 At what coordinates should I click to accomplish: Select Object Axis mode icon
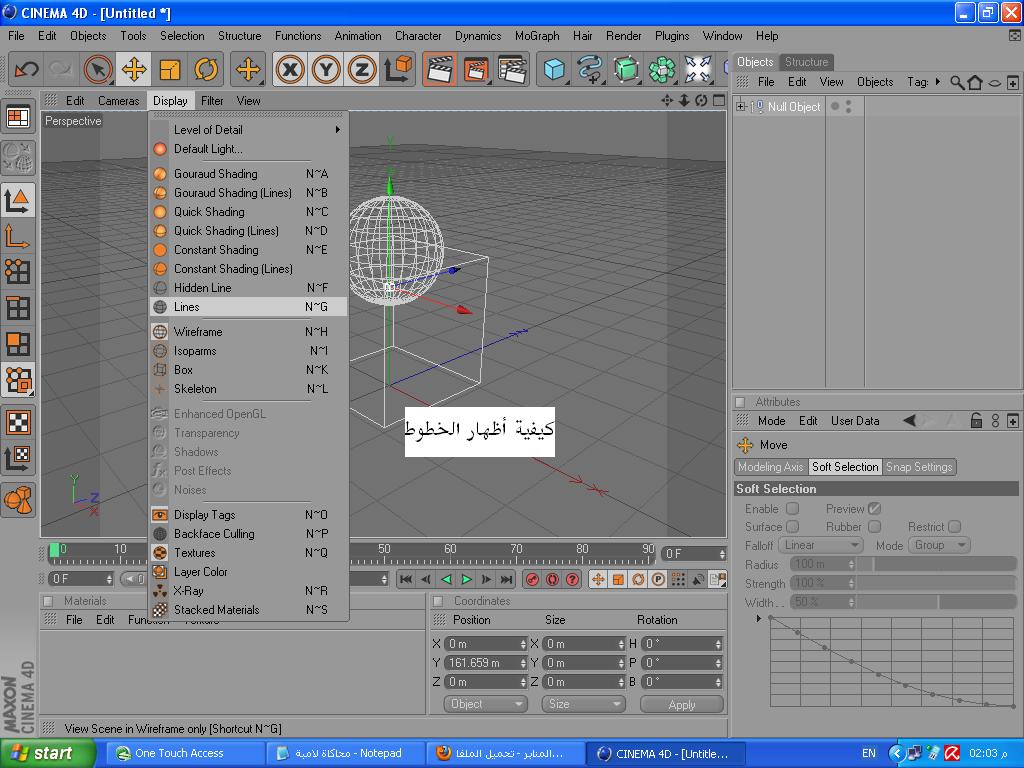coord(18,236)
